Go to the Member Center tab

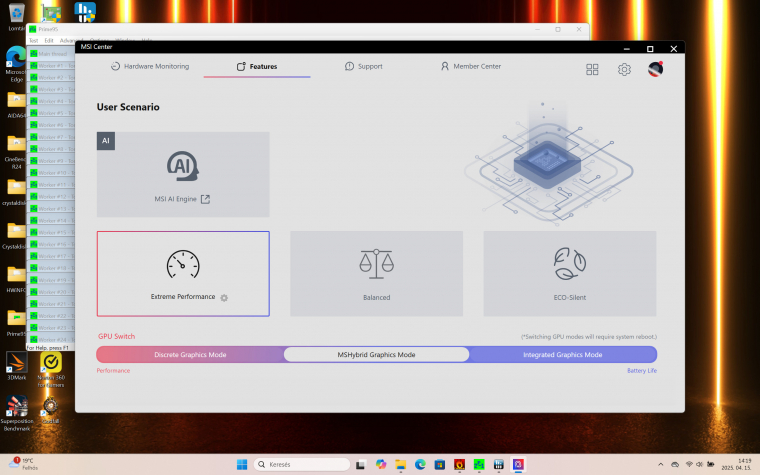(x=471, y=66)
